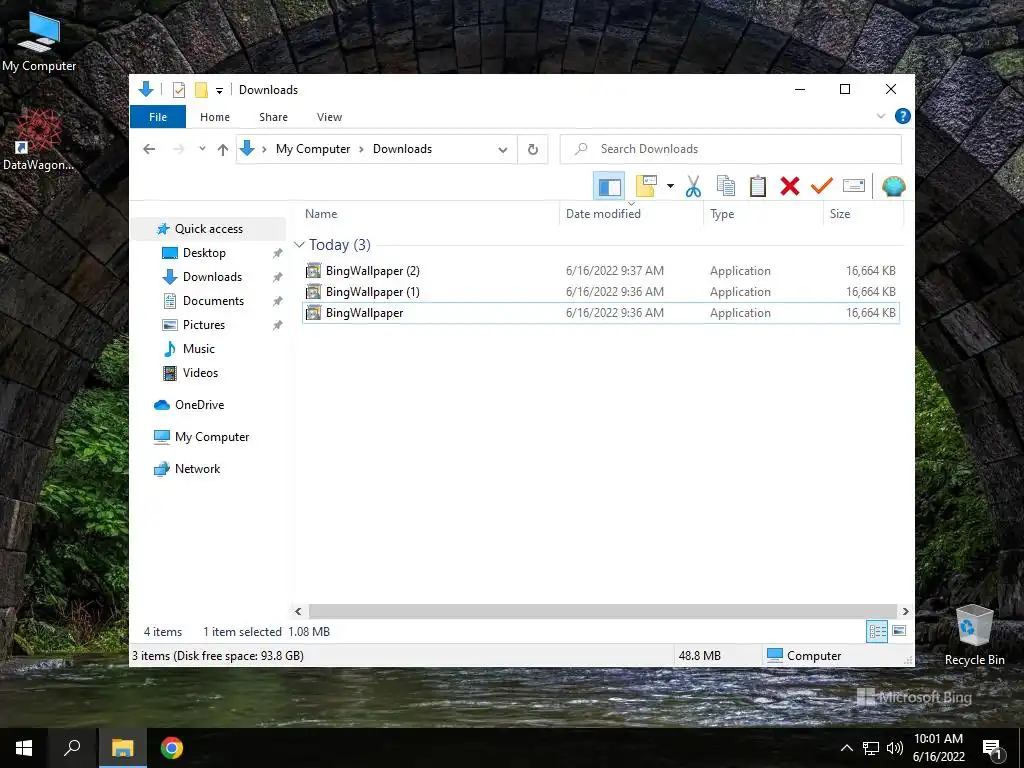1024x768 pixels.
Task: Open My Computer desktop icon
Action: point(39,41)
